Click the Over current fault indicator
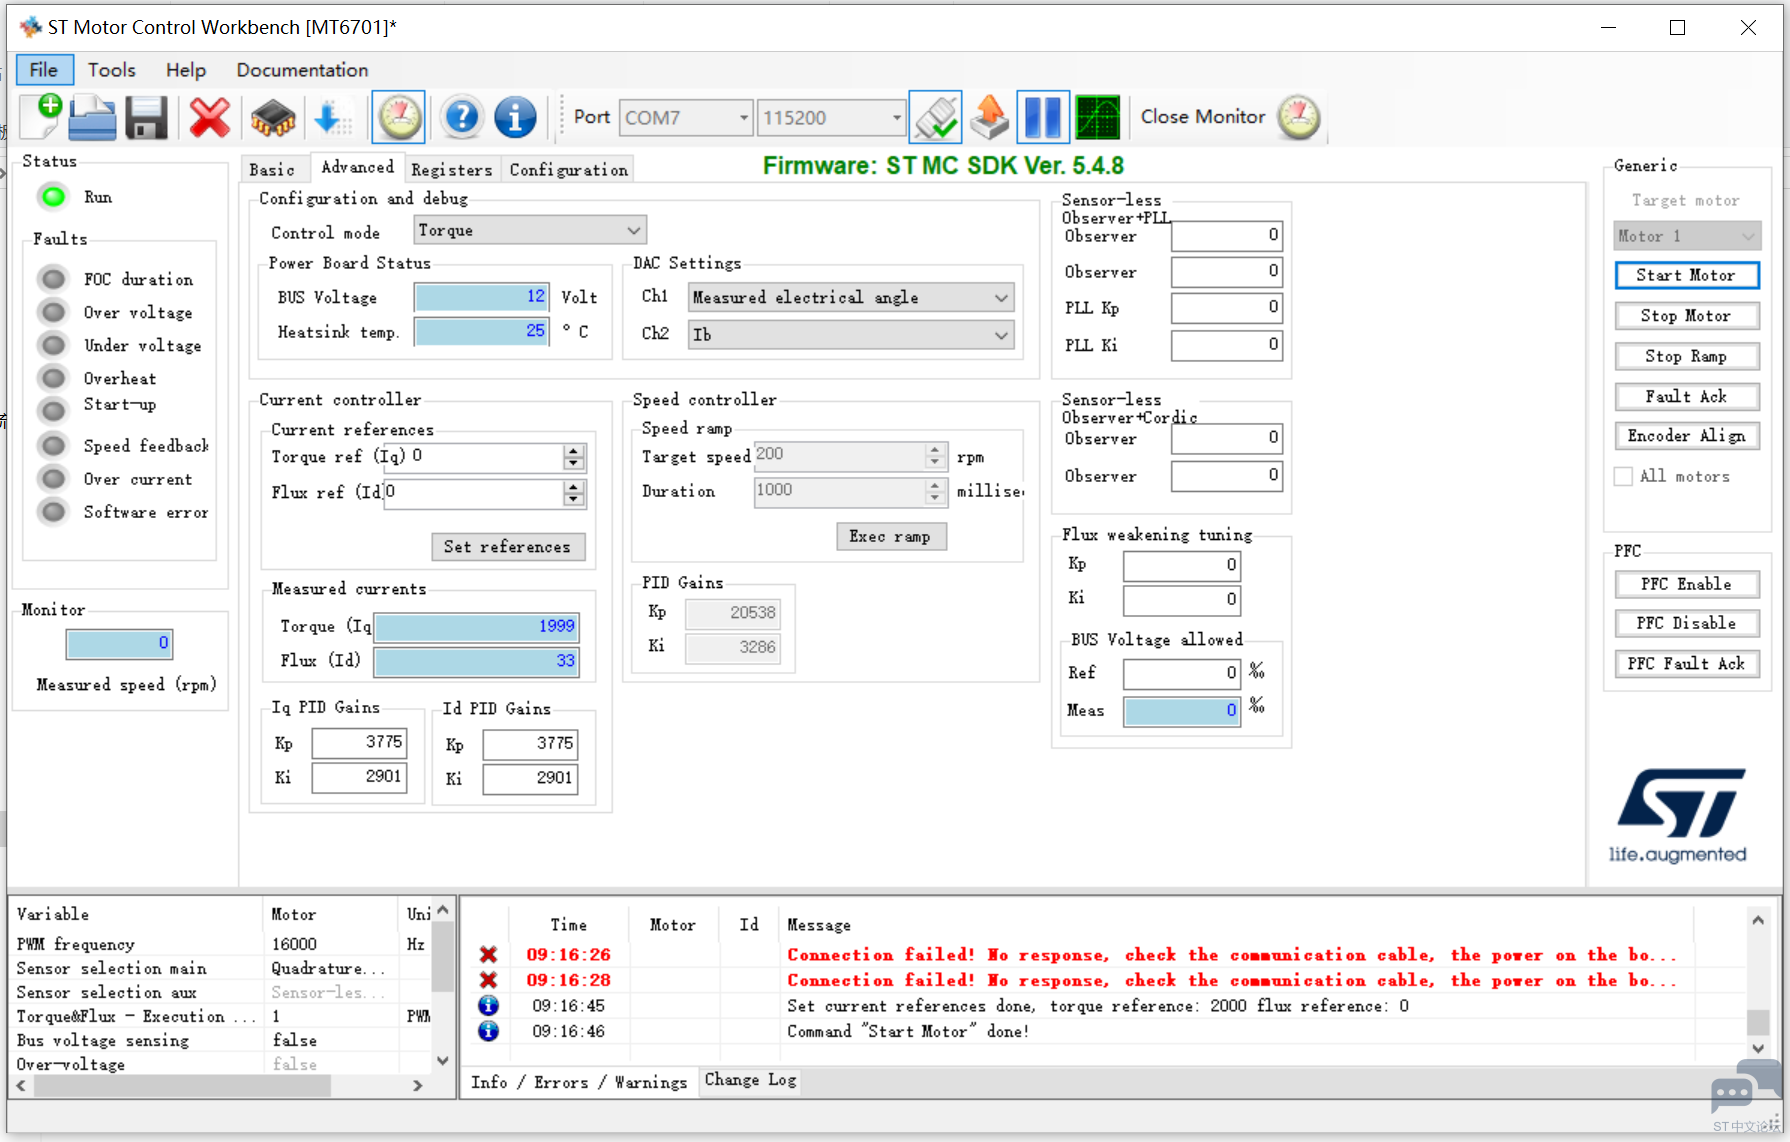 [53, 478]
